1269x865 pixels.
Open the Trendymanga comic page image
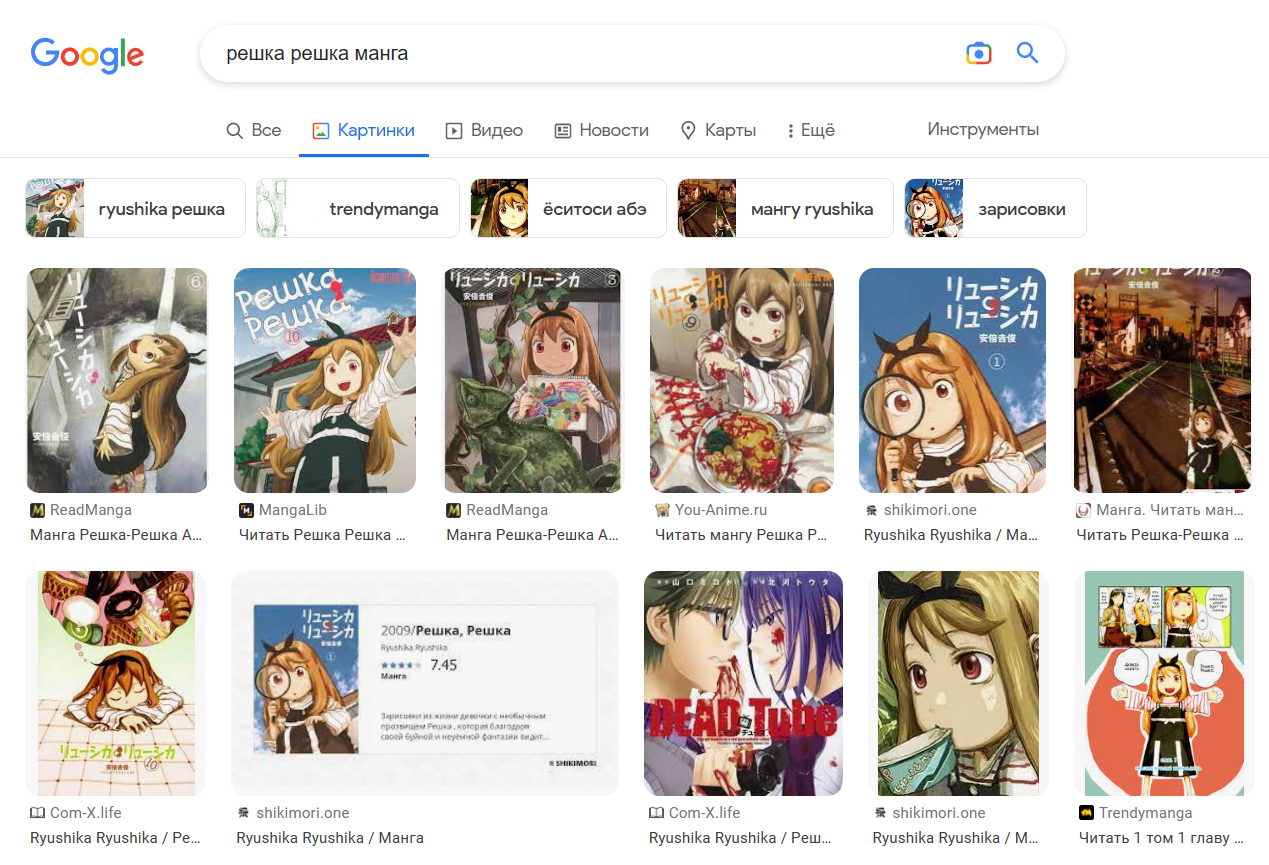(x=1162, y=683)
